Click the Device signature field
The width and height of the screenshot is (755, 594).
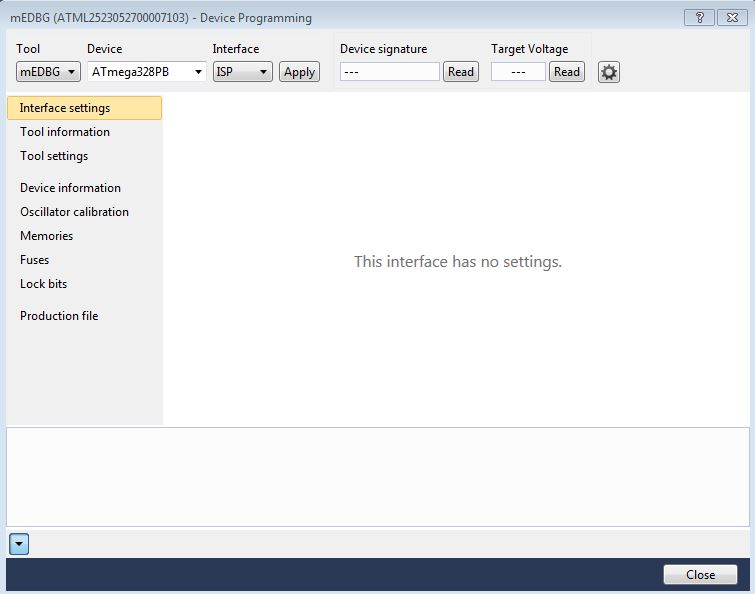390,72
